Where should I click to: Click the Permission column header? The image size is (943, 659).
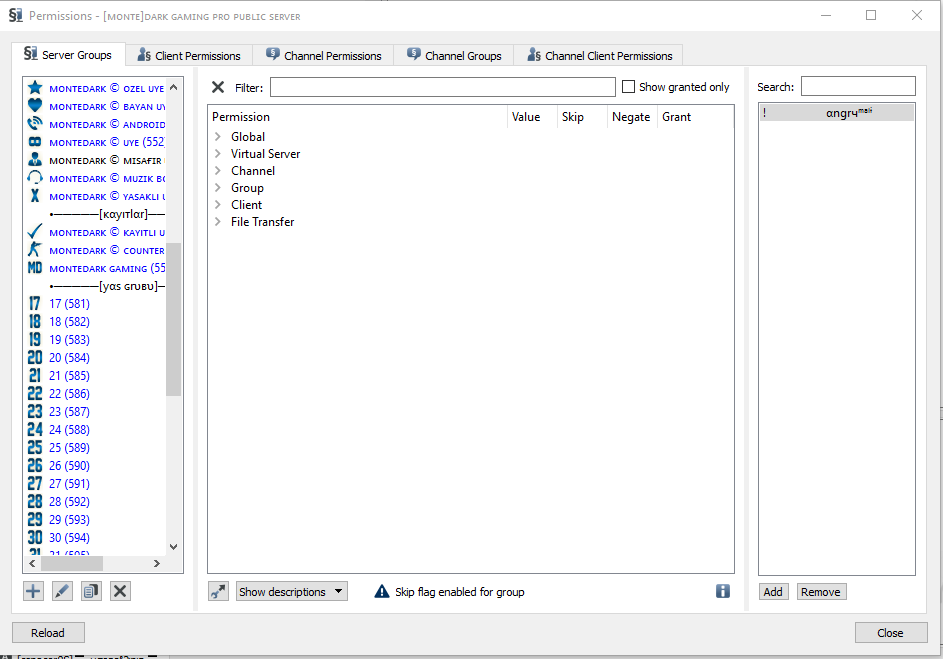coord(358,117)
